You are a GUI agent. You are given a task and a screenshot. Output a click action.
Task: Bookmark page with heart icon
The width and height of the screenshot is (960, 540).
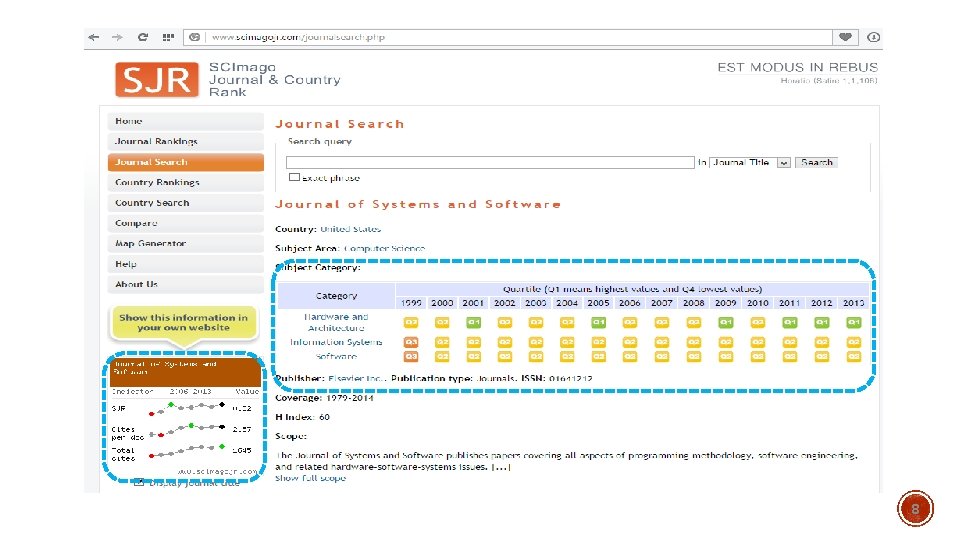845,37
